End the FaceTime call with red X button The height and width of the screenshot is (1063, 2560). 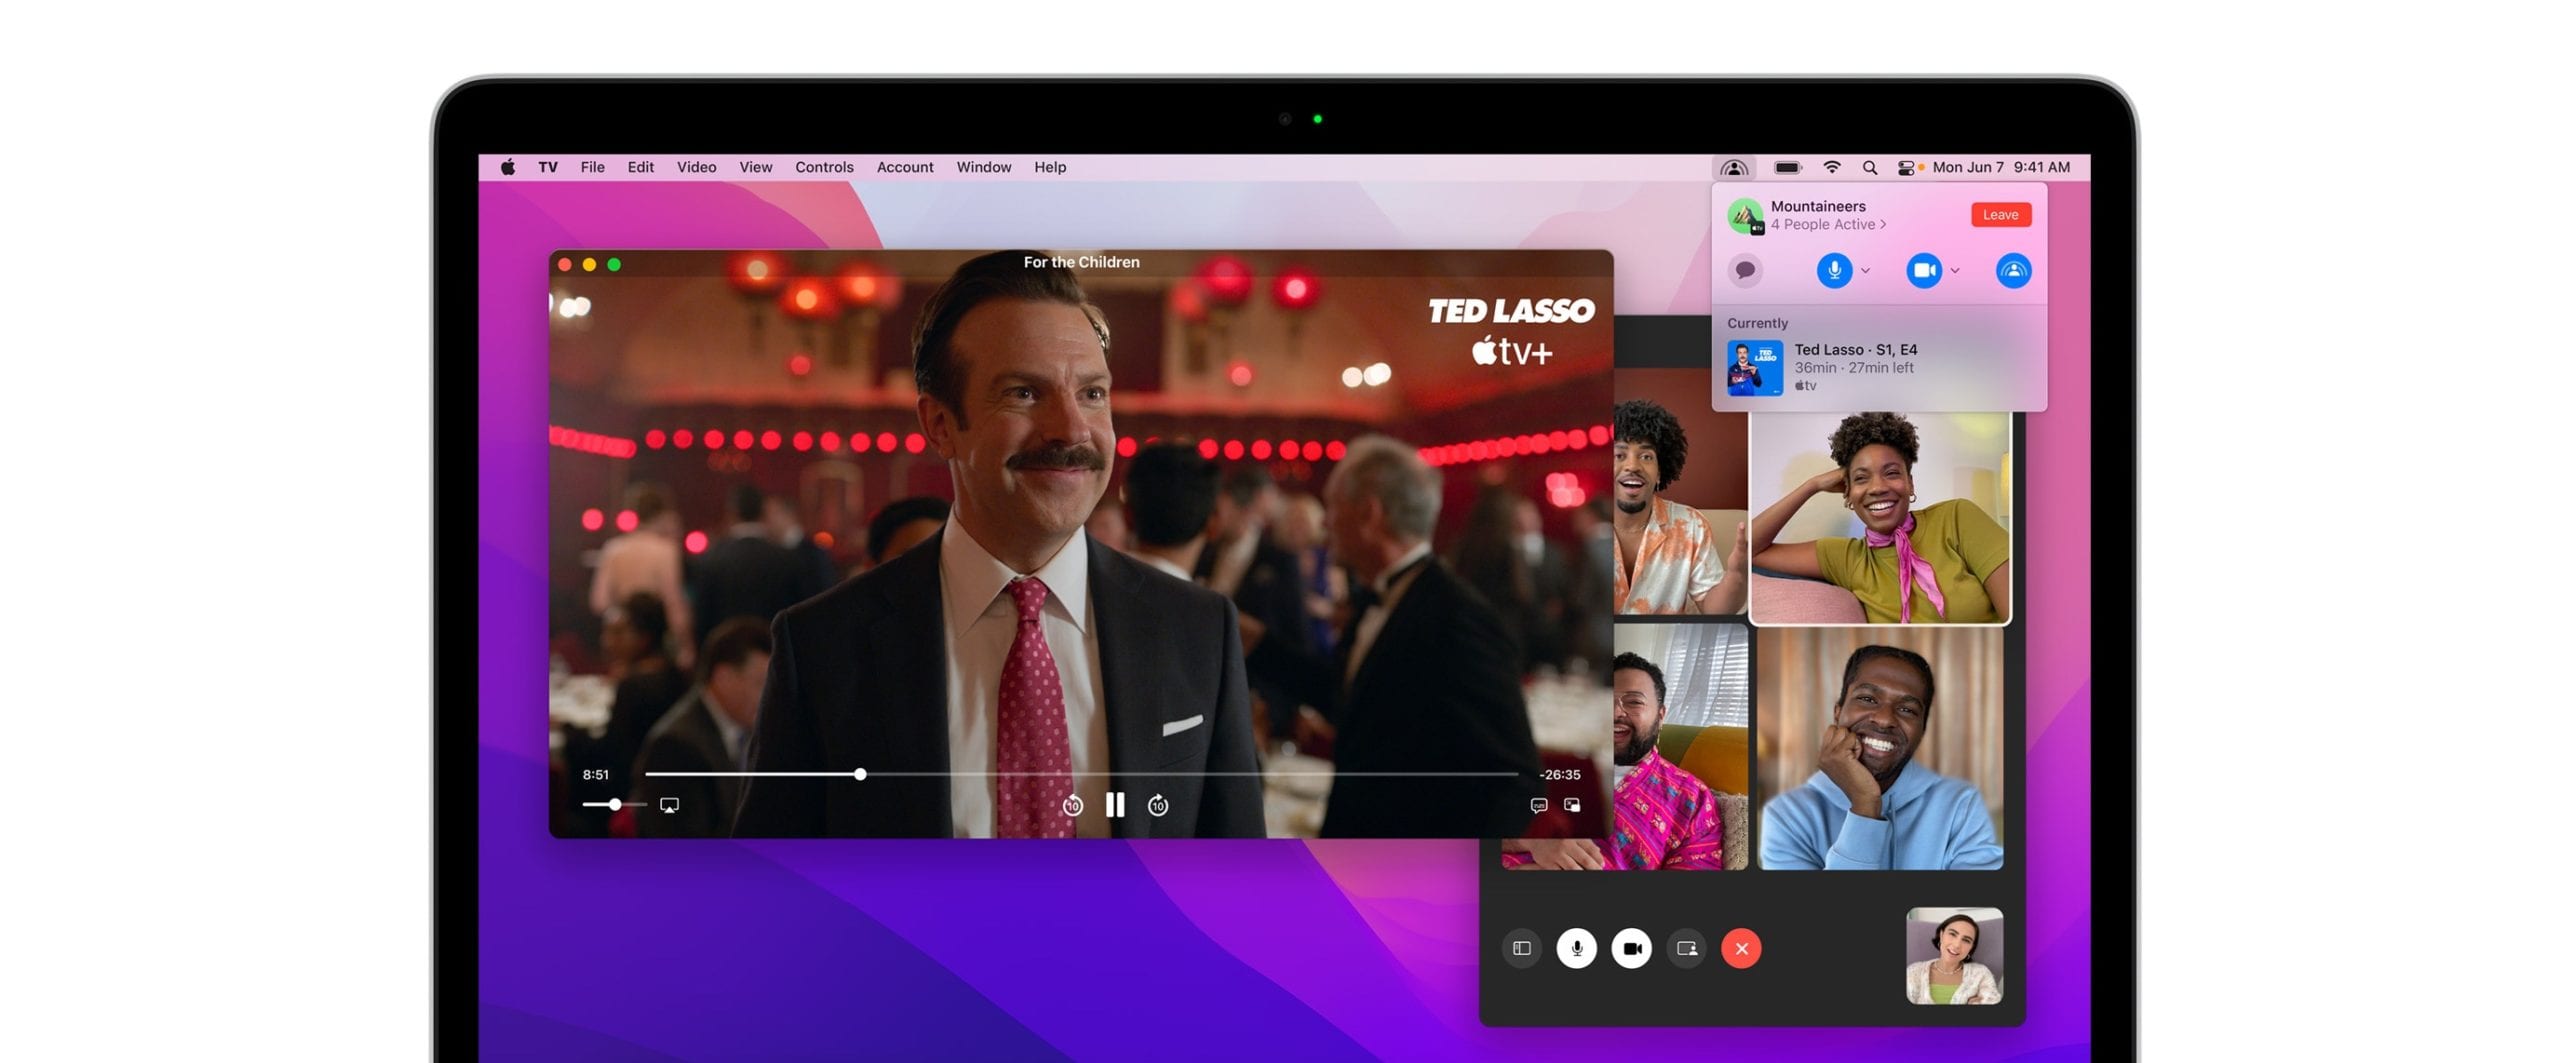pos(1741,948)
